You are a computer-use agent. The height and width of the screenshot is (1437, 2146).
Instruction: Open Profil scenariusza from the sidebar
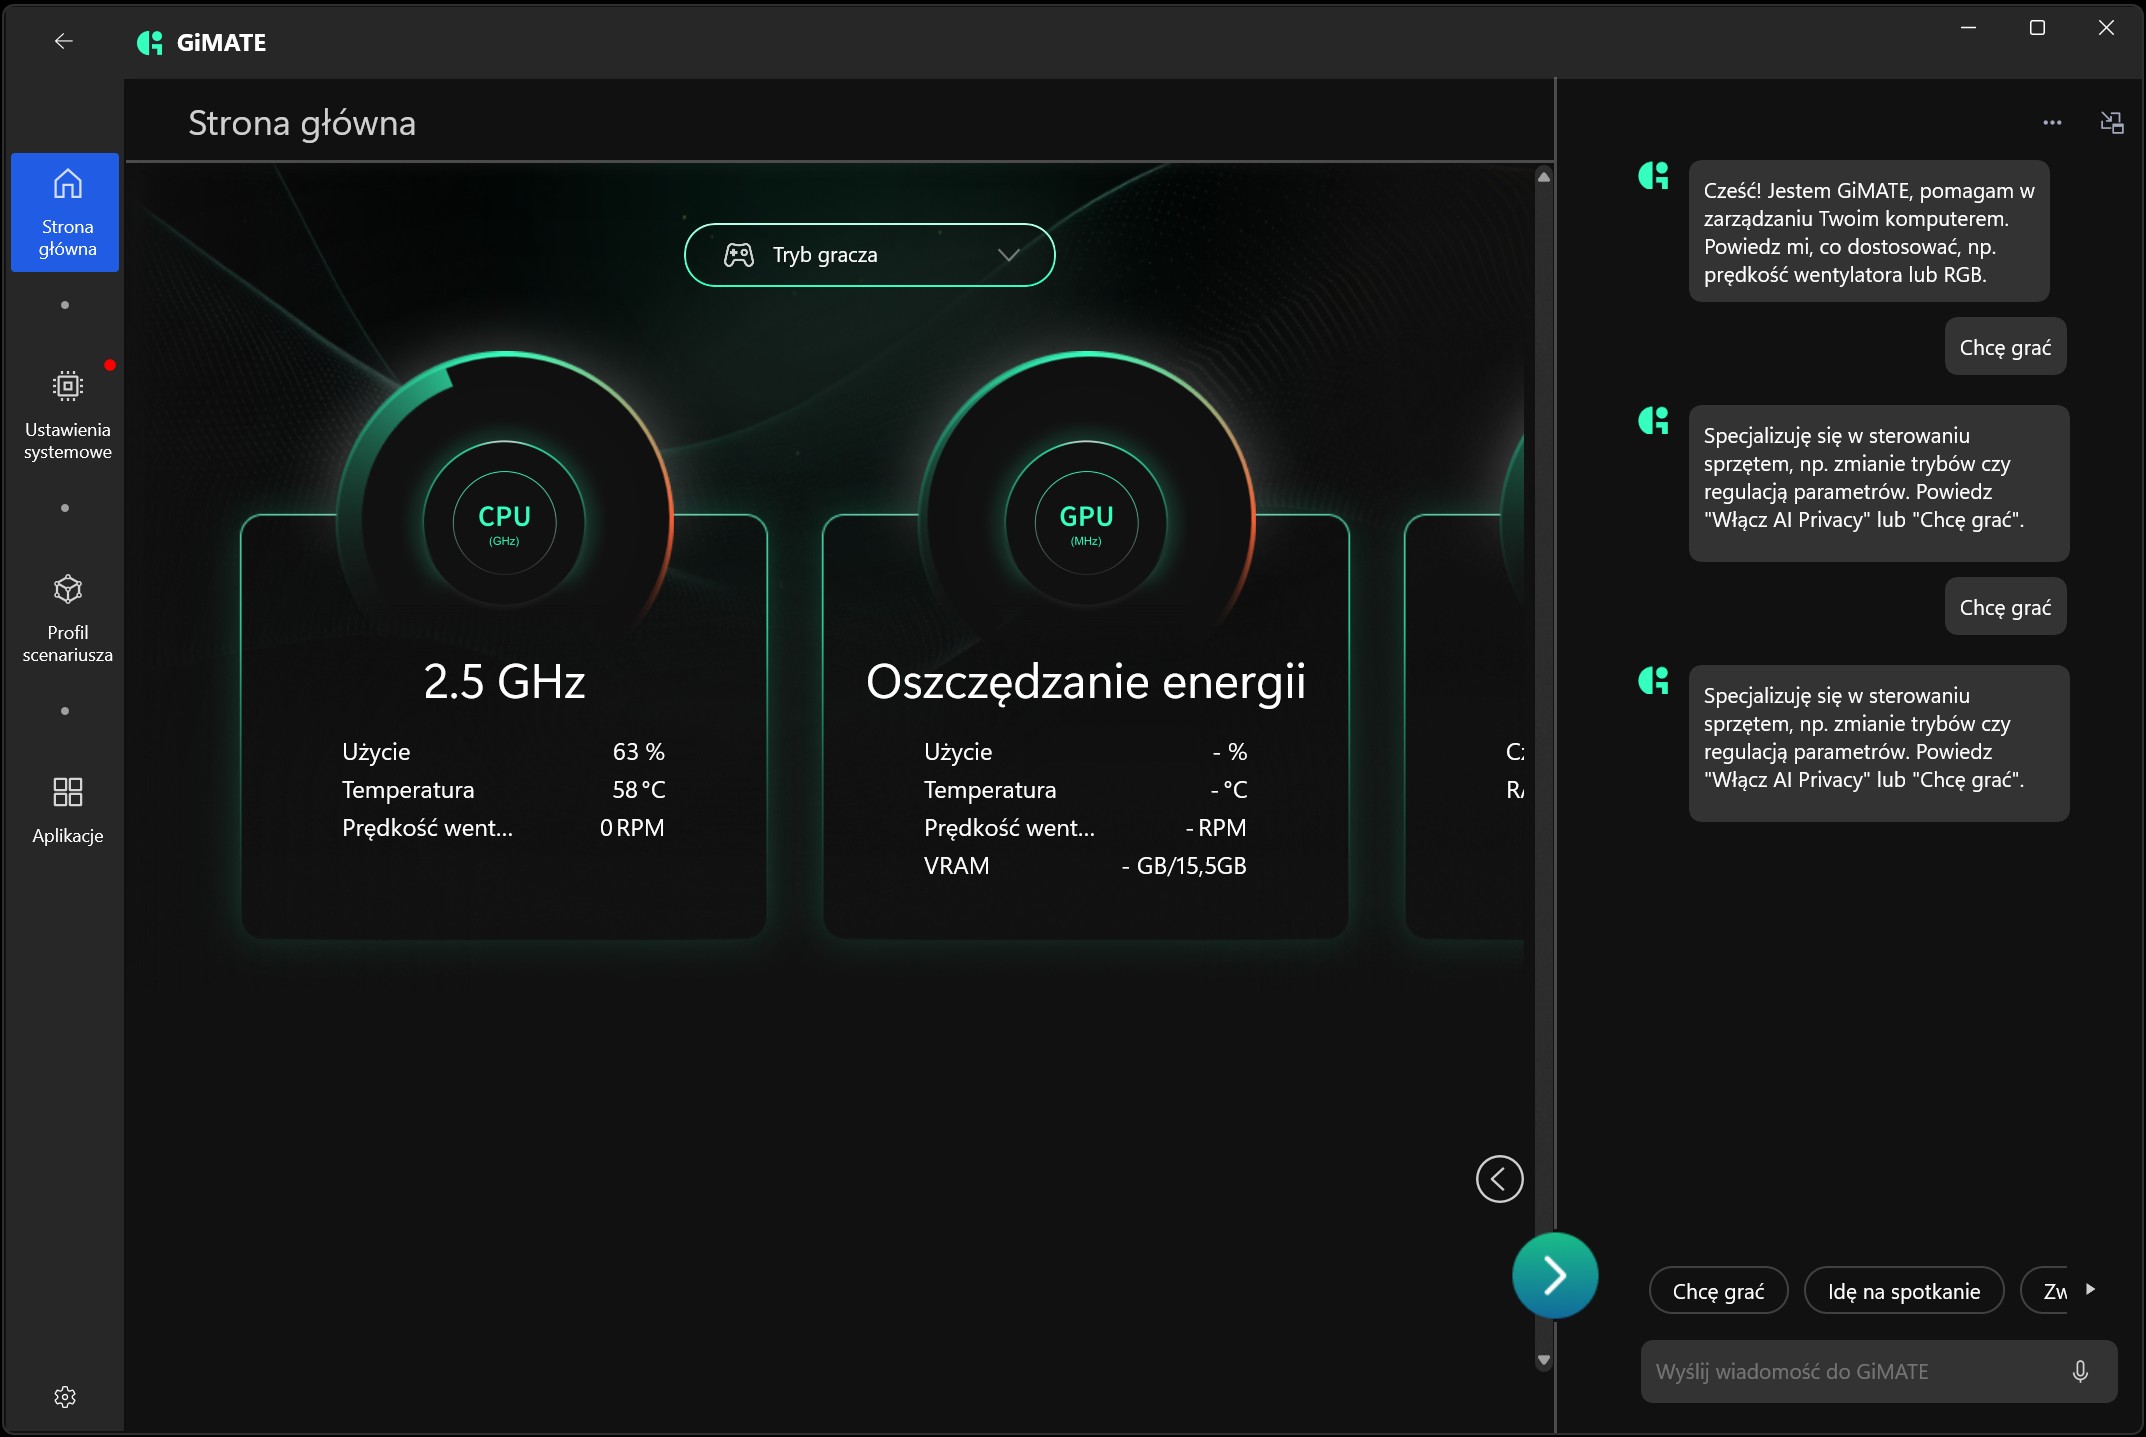(67, 618)
